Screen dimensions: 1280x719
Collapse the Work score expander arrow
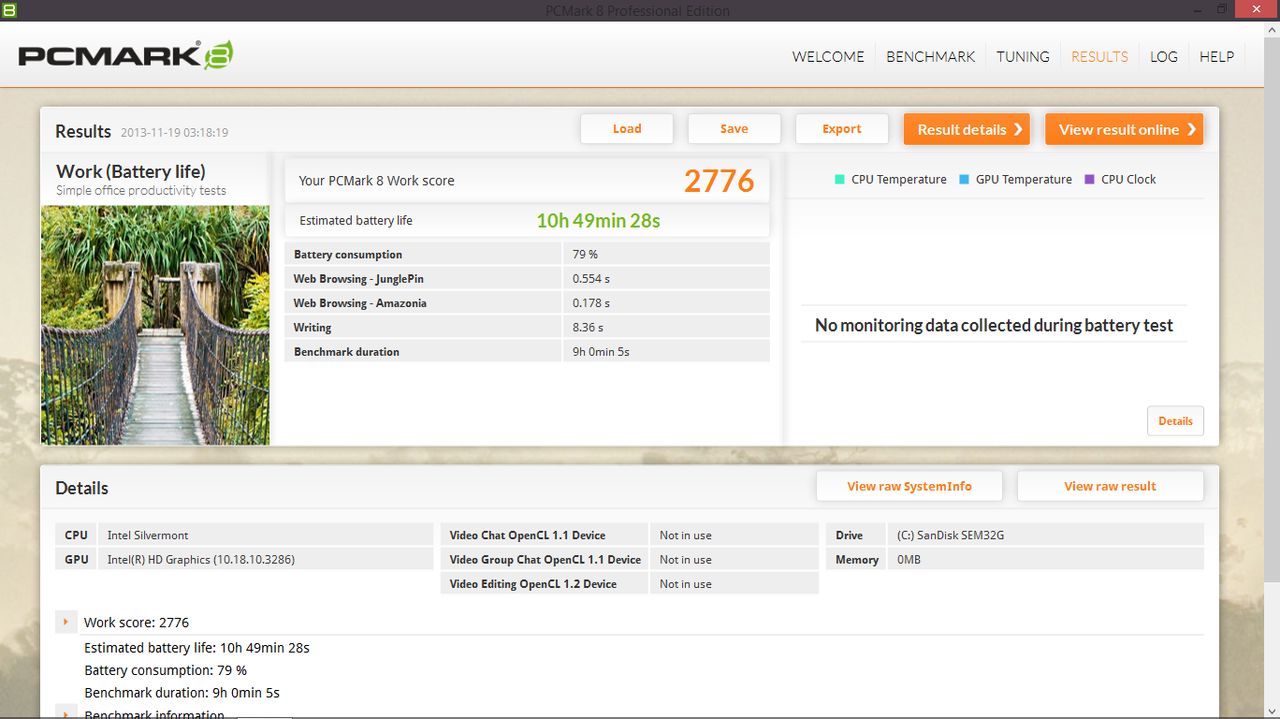(65, 622)
